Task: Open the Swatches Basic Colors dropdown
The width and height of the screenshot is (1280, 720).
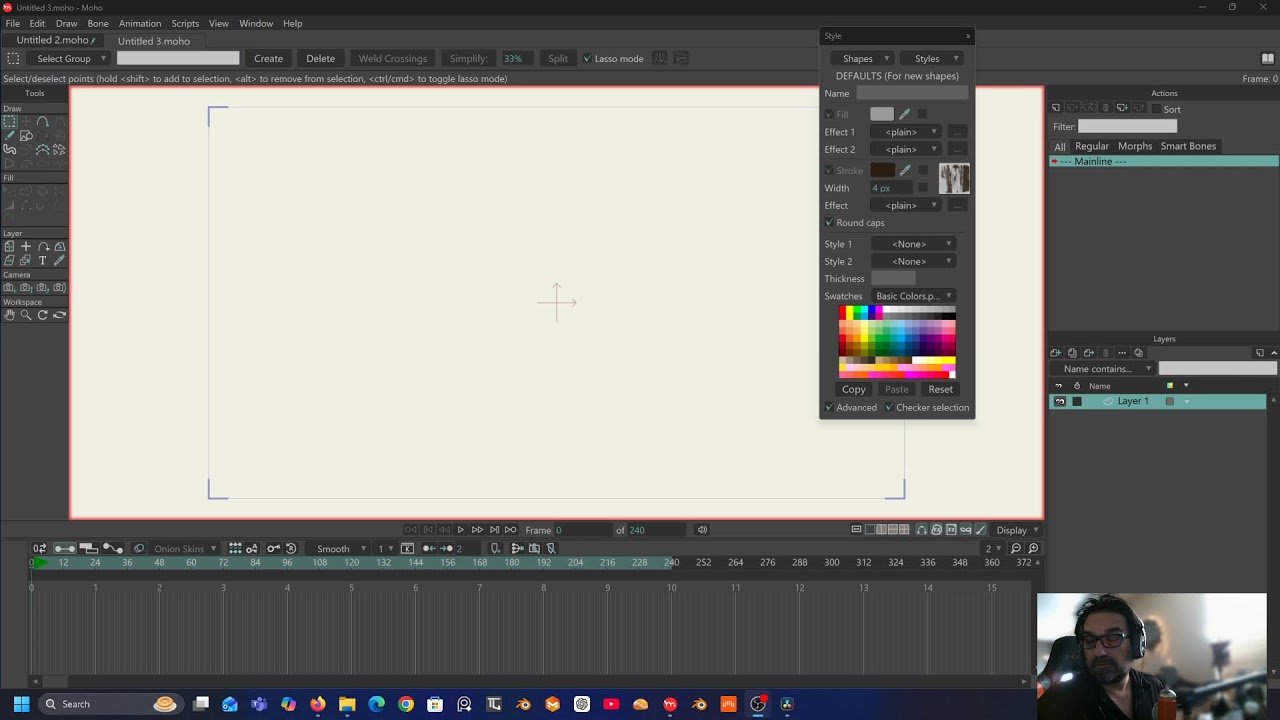Action: tap(914, 296)
